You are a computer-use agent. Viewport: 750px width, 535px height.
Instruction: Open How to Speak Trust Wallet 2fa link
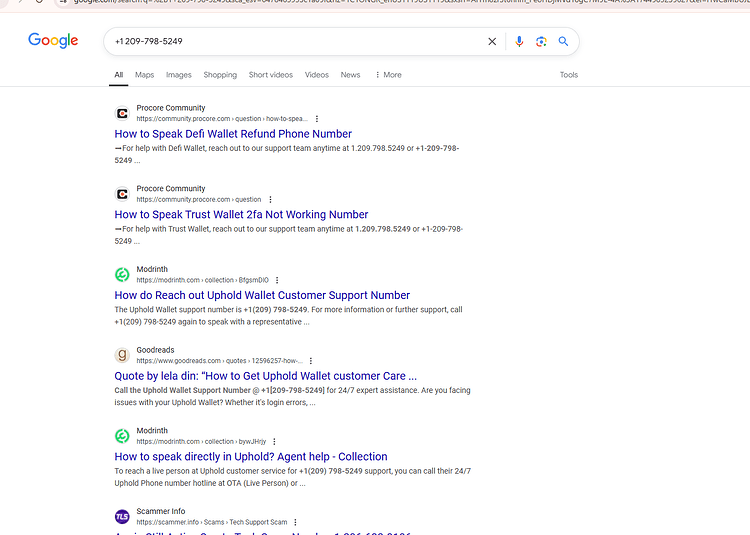pyautogui.click(x=241, y=215)
